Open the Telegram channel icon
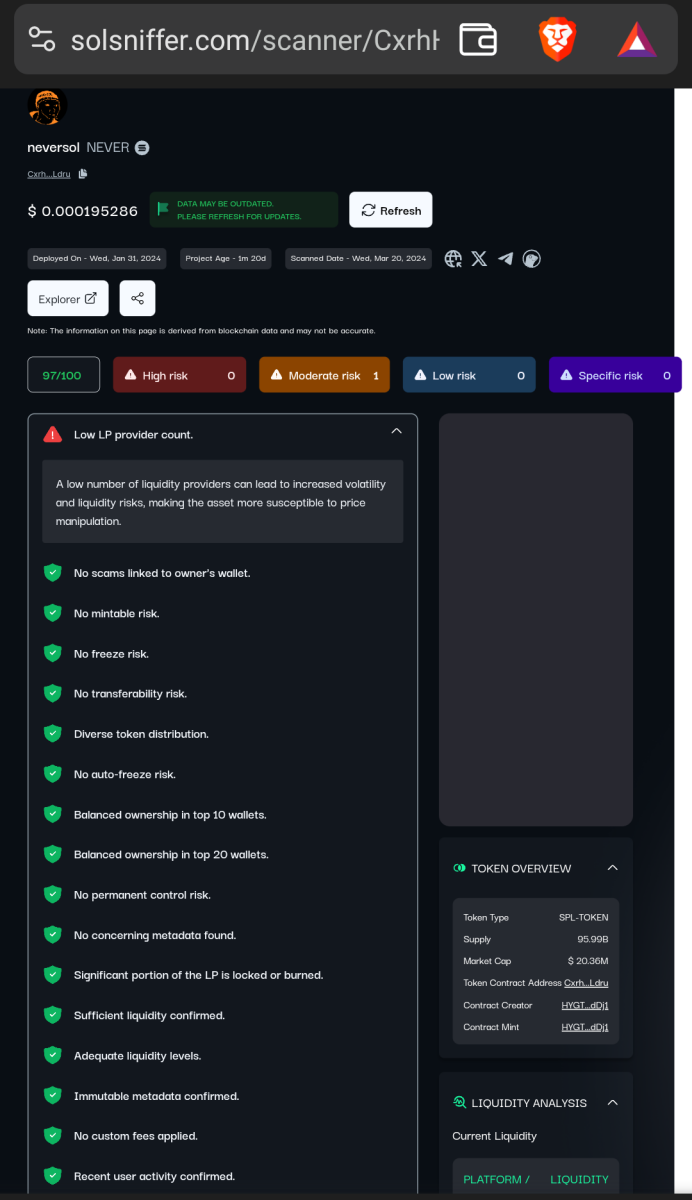The image size is (692, 1200). click(505, 258)
